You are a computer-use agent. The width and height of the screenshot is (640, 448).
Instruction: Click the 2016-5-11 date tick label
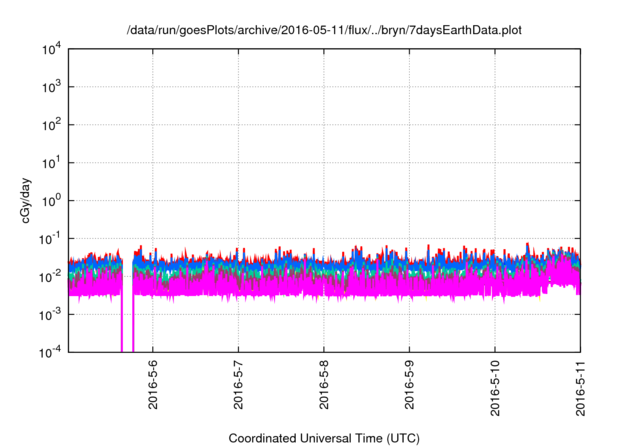[x=580, y=388]
